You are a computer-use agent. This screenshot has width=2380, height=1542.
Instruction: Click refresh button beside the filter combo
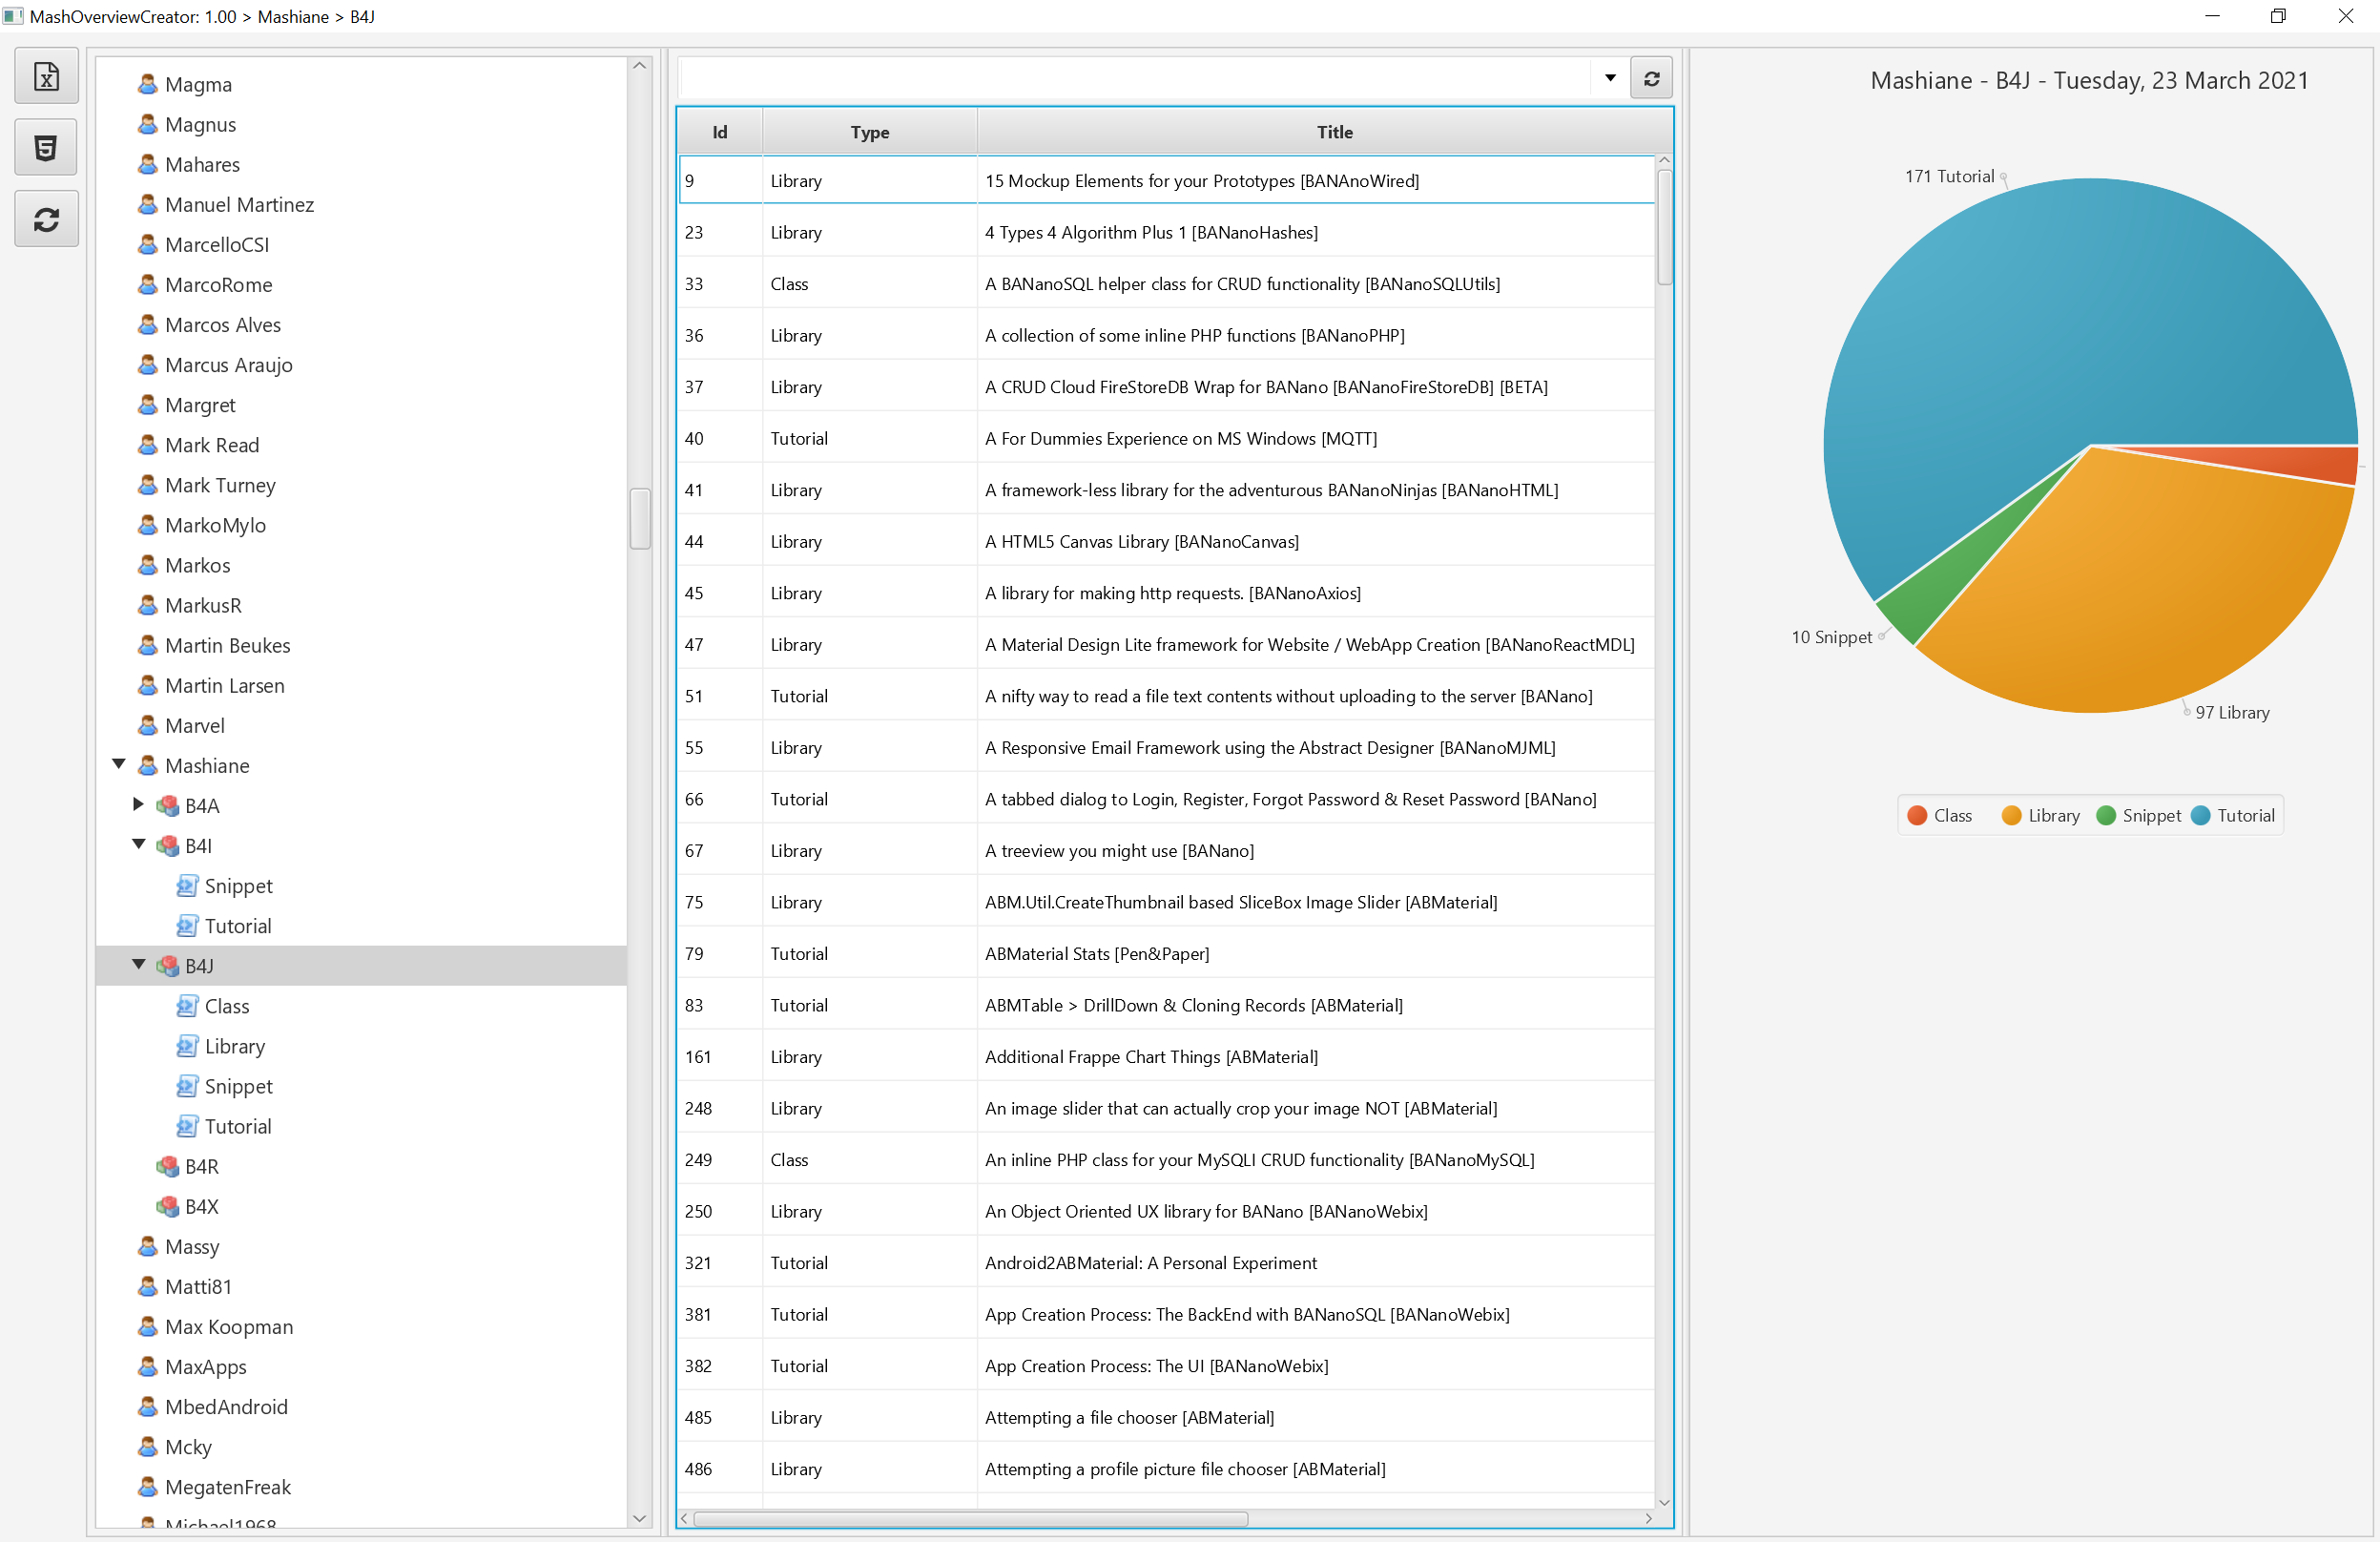(1651, 78)
